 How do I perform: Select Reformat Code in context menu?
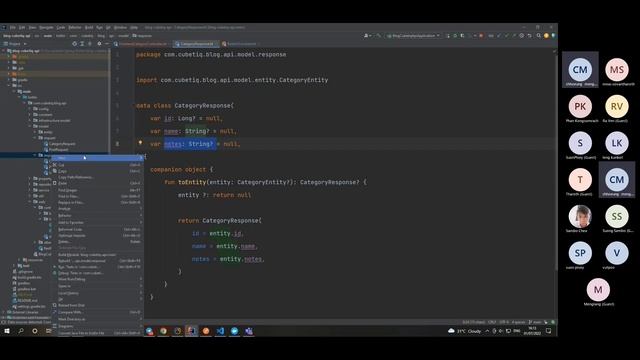[98, 229]
